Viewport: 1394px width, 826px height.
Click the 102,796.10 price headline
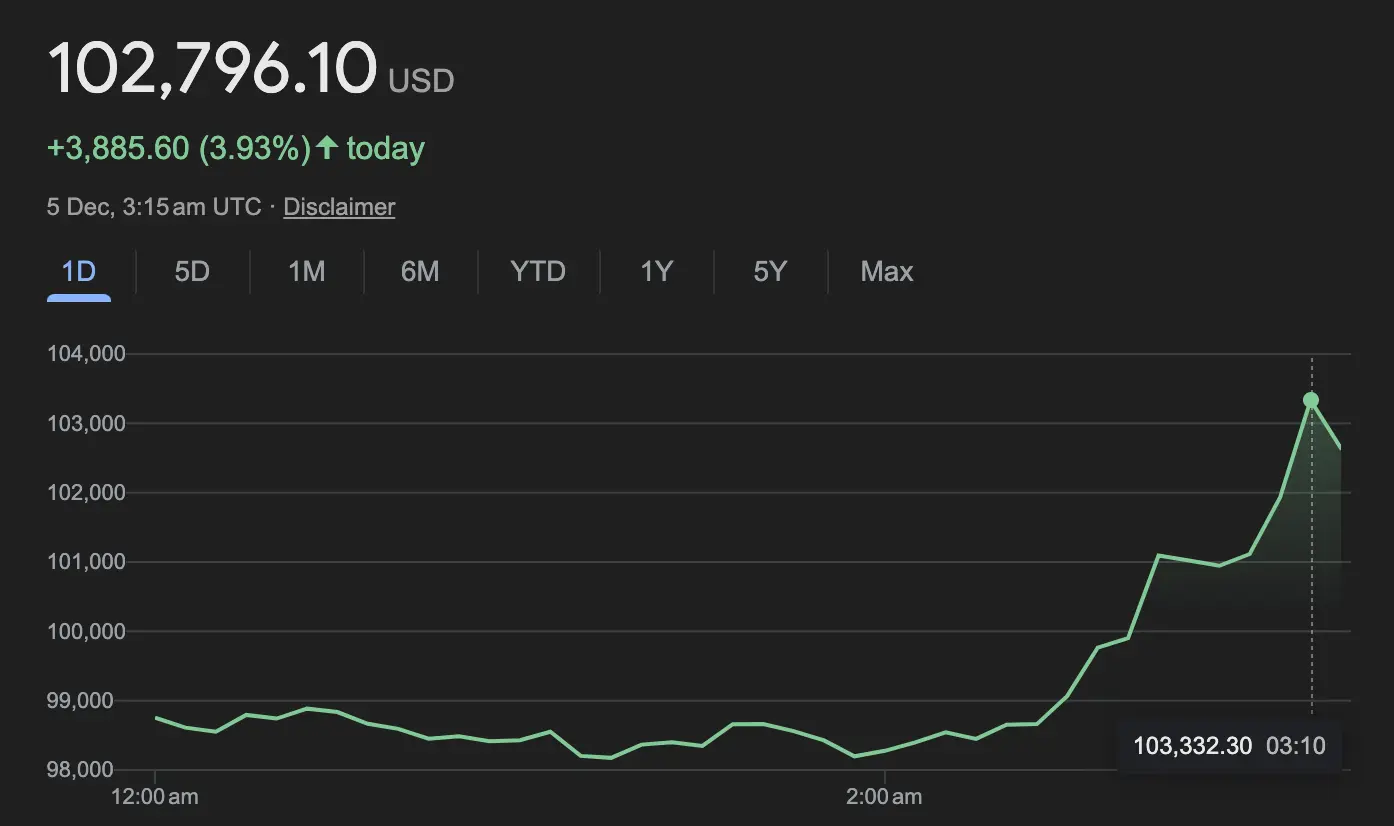212,68
